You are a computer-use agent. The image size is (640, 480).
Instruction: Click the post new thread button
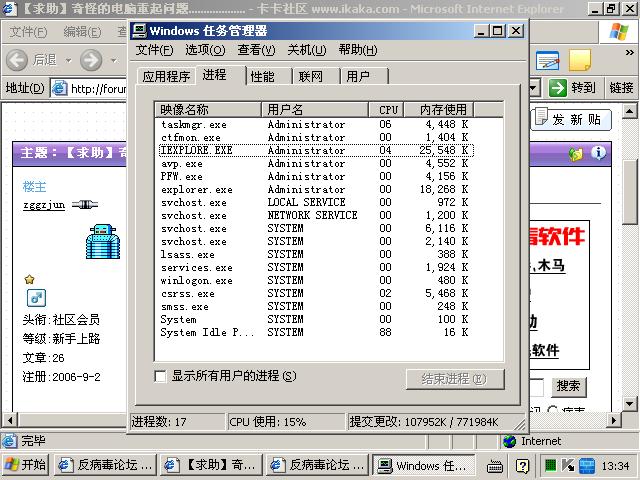[571, 120]
